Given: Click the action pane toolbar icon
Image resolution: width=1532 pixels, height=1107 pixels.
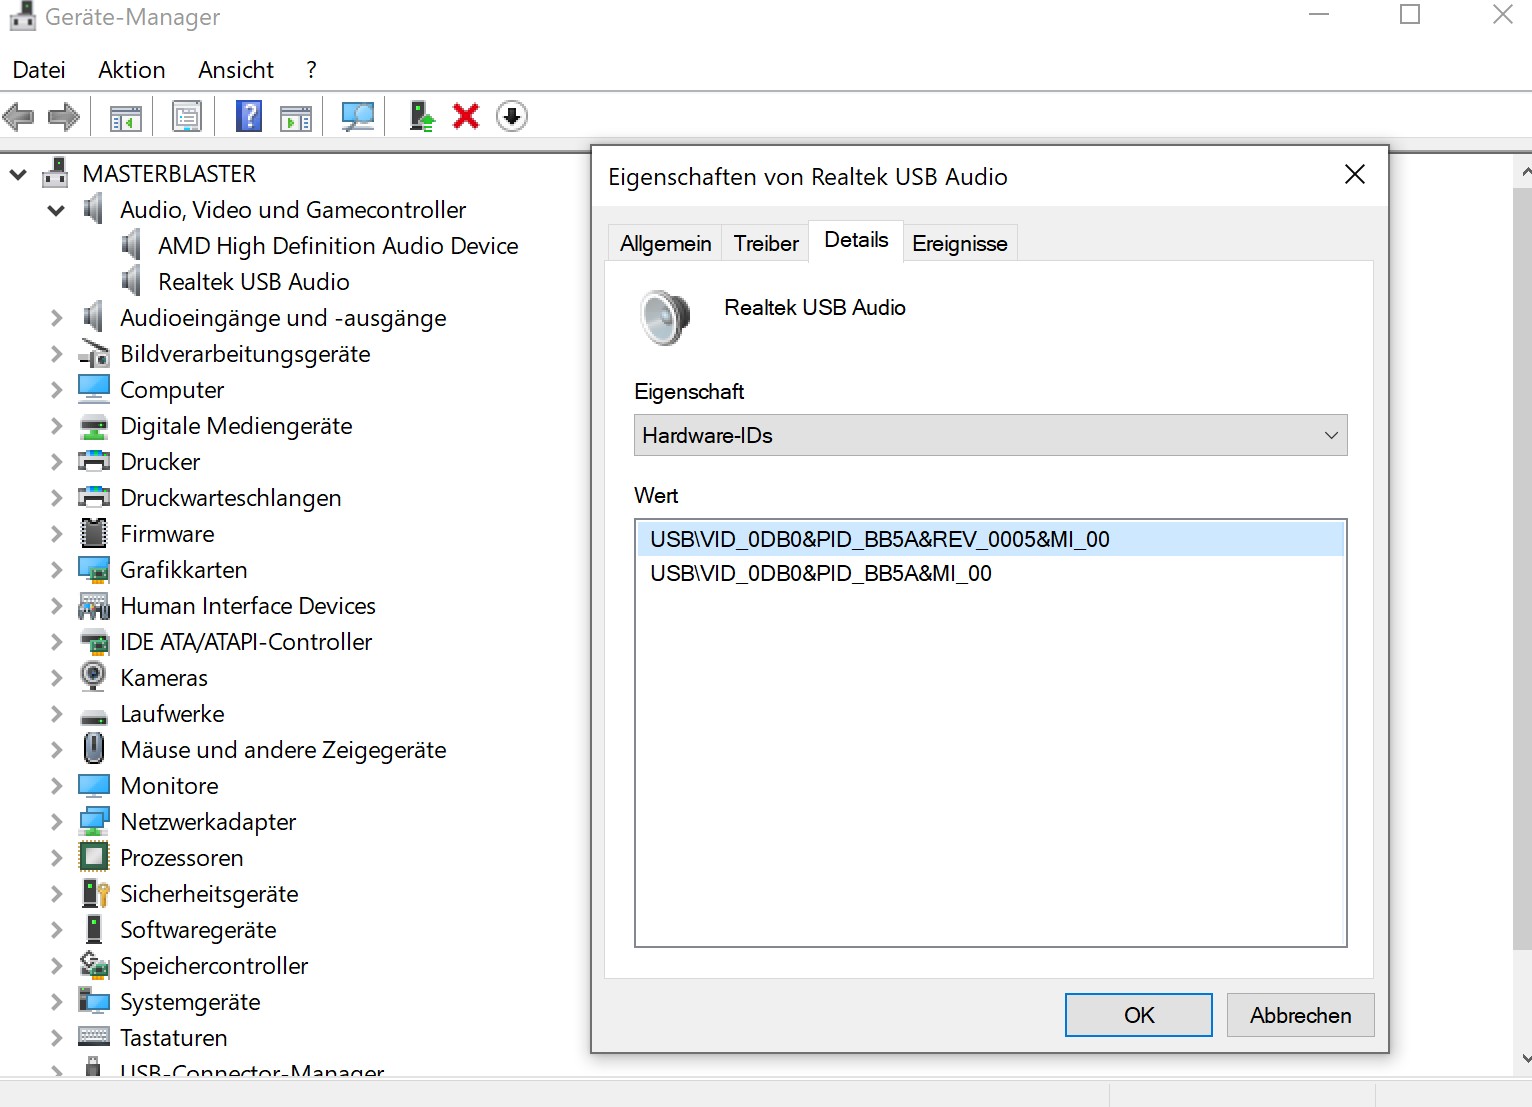Looking at the screenshot, I should tap(296, 117).
